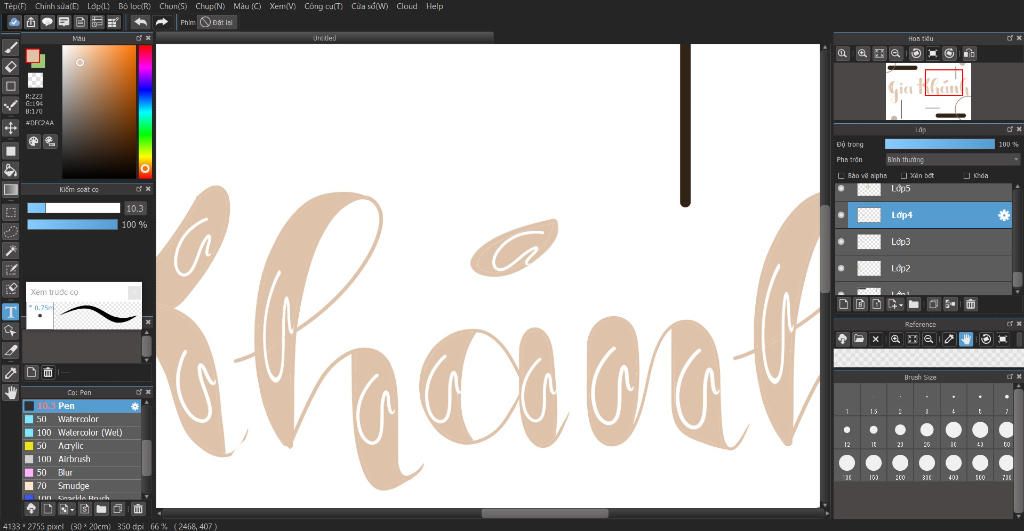Open the Tệp(F) menu

tap(15, 6)
